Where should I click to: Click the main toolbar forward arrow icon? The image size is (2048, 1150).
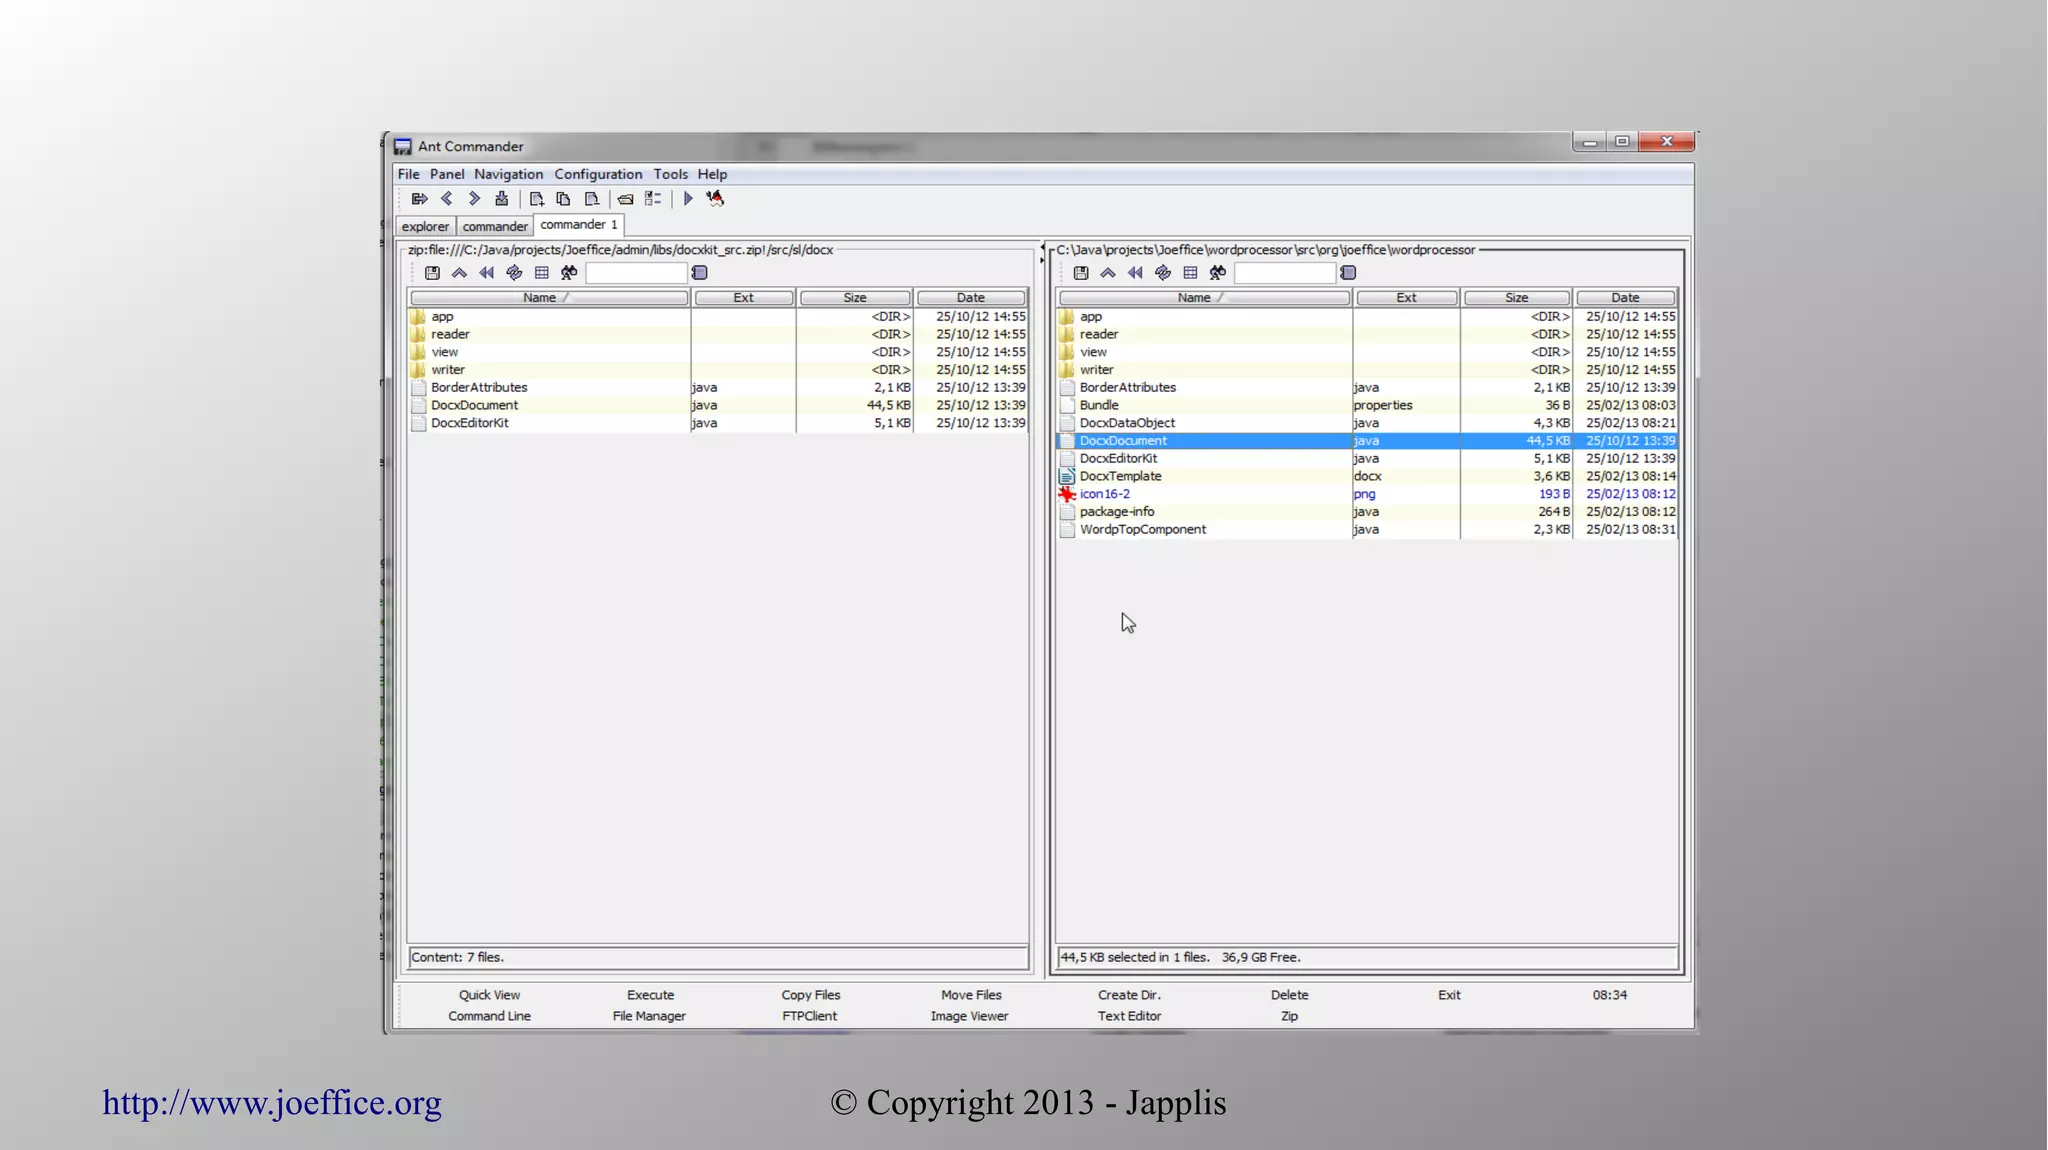474,199
